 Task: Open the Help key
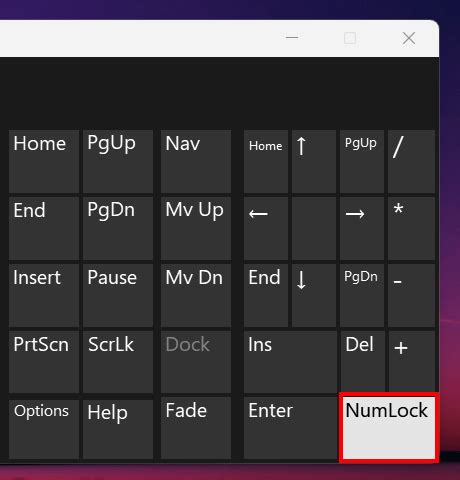(x=118, y=429)
